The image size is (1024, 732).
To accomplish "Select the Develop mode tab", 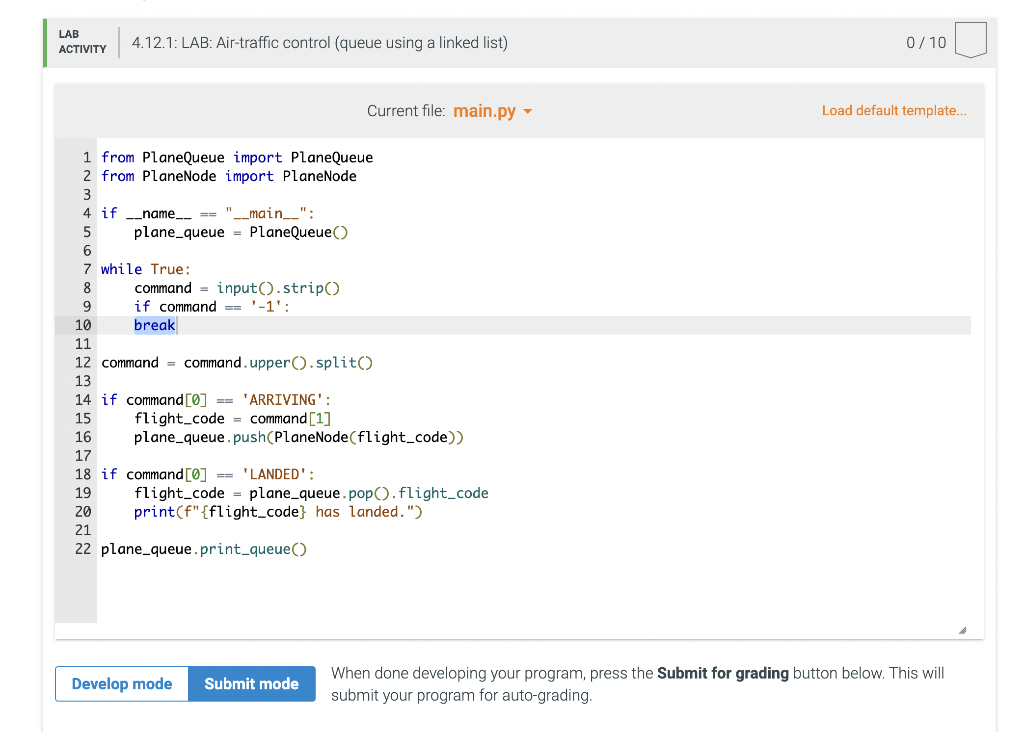I will [121, 684].
